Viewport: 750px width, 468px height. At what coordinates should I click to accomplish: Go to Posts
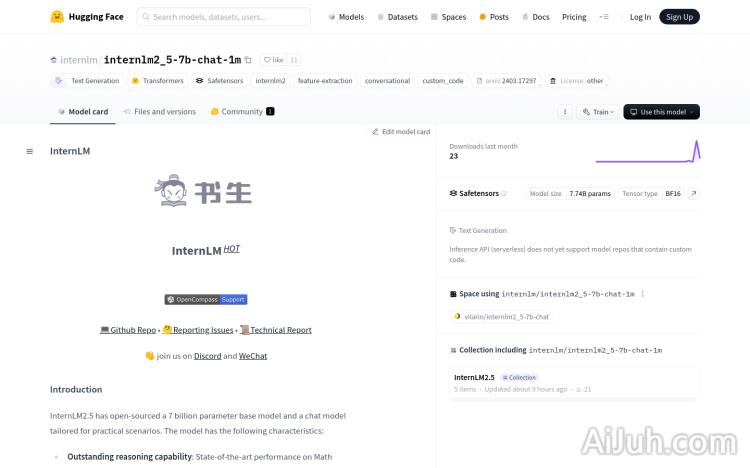(x=494, y=17)
